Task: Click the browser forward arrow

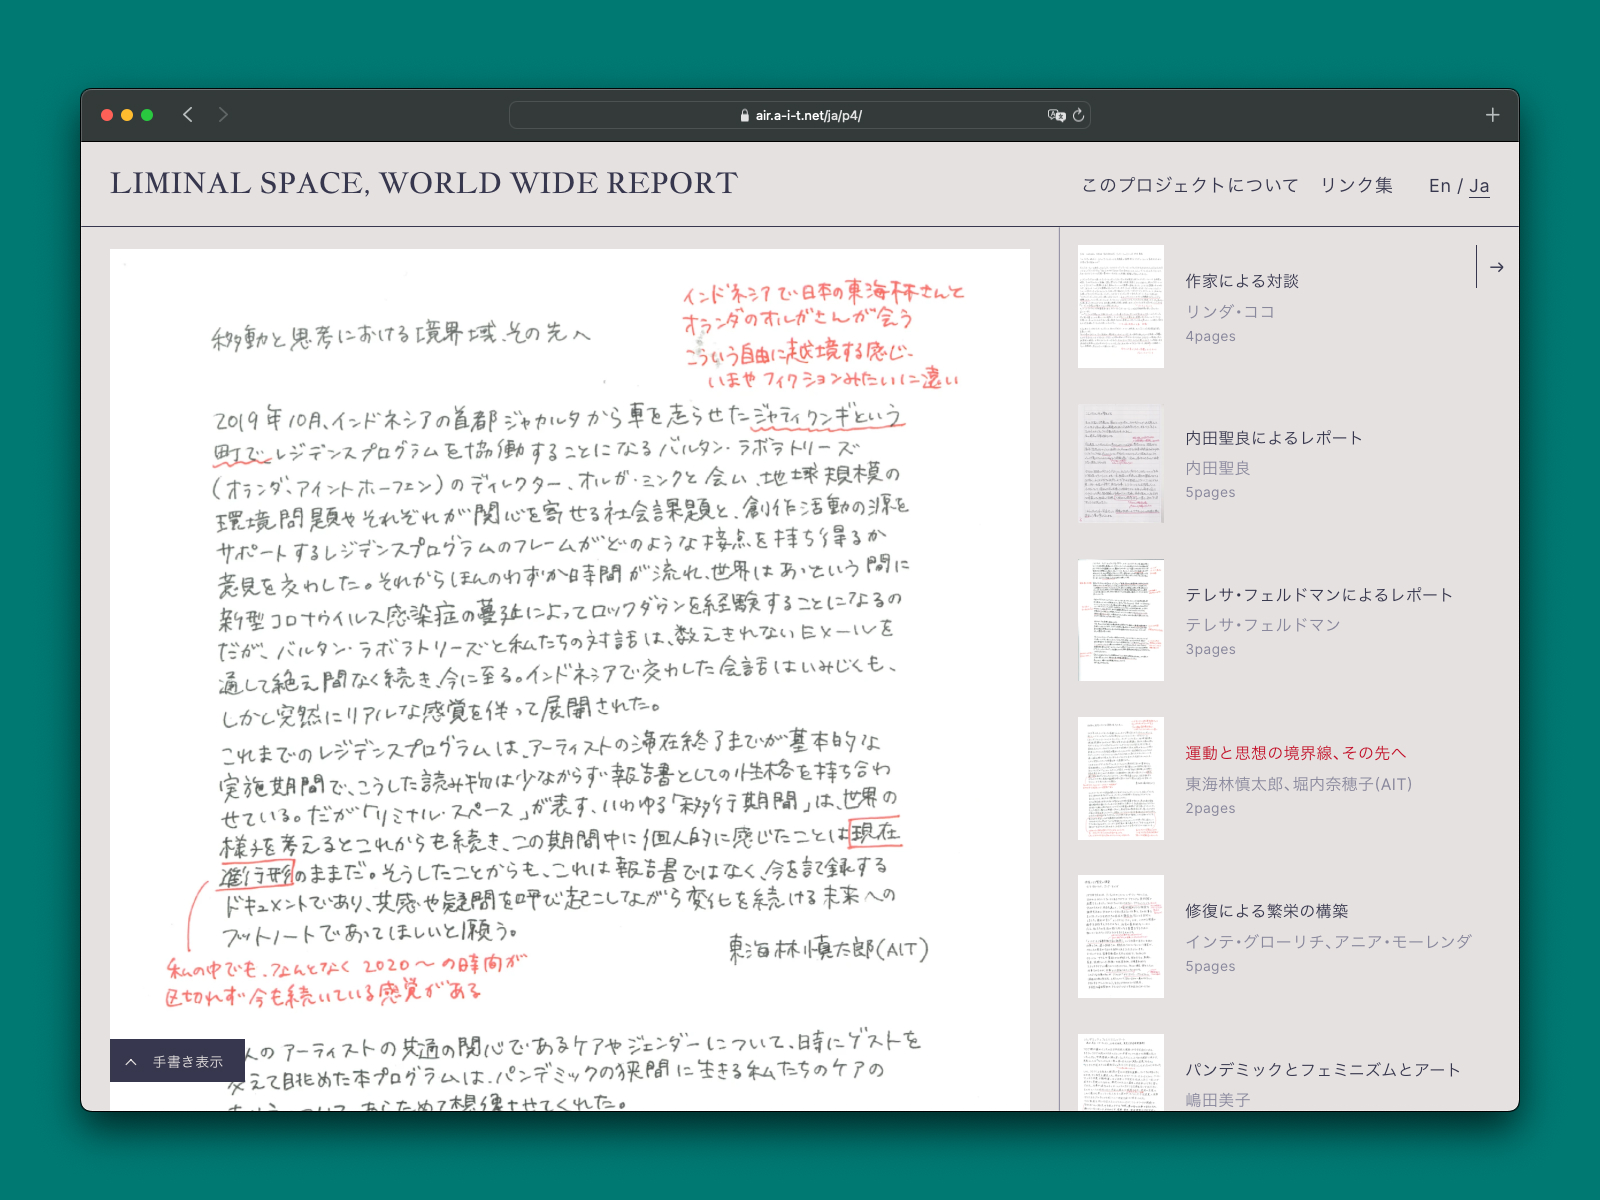Action: tap(223, 115)
